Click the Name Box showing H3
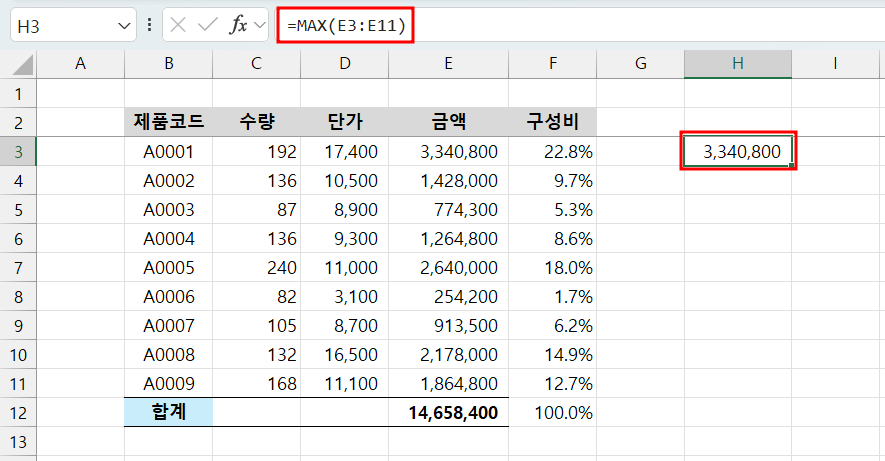885x461 pixels. coord(73,25)
